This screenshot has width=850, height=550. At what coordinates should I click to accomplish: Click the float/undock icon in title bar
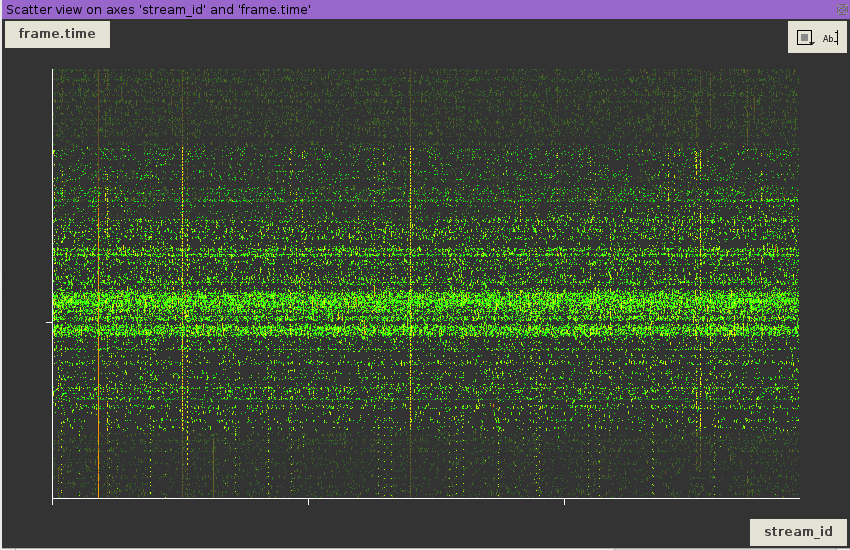point(841,8)
